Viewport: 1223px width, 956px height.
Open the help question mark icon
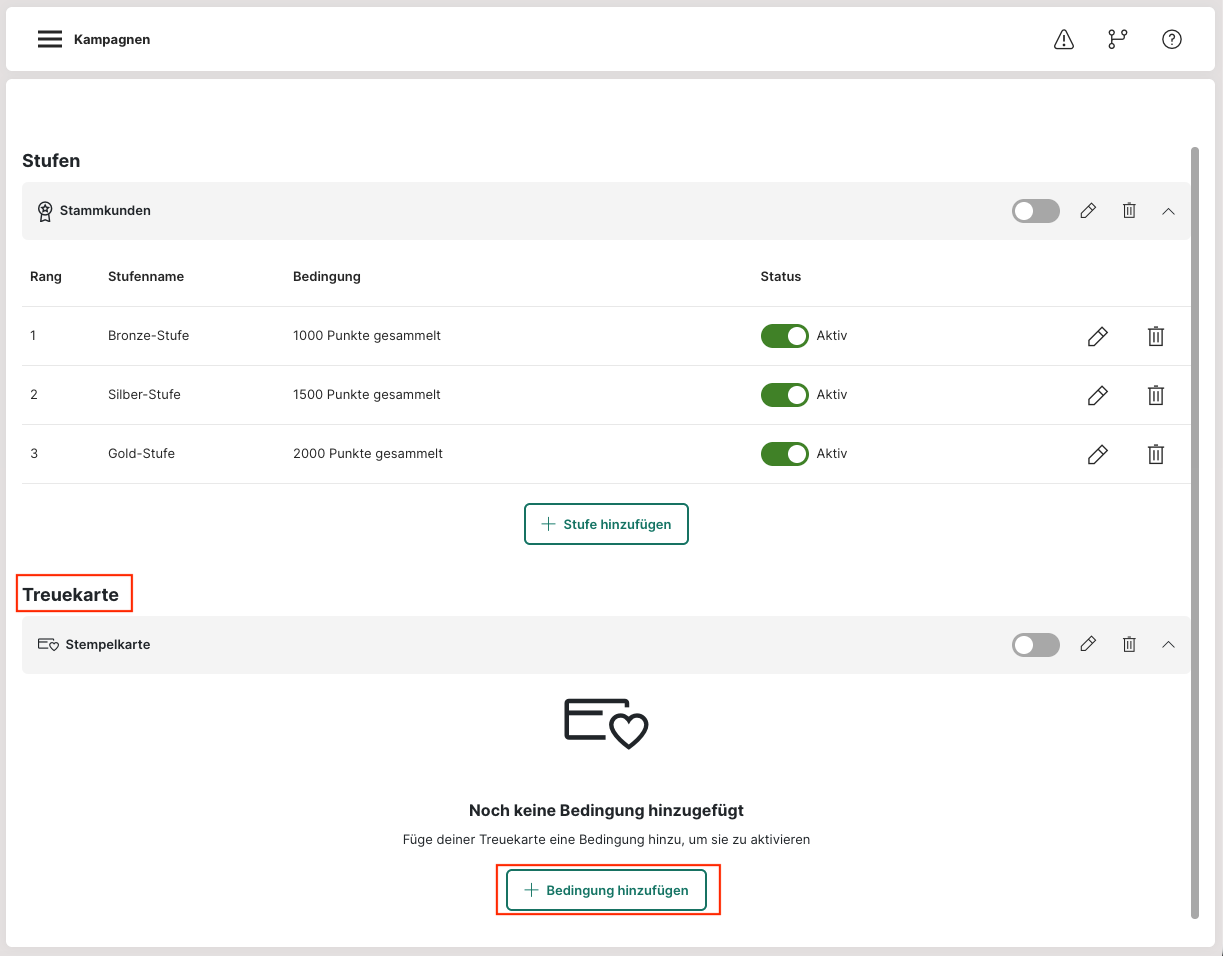[x=1172, y=39]
